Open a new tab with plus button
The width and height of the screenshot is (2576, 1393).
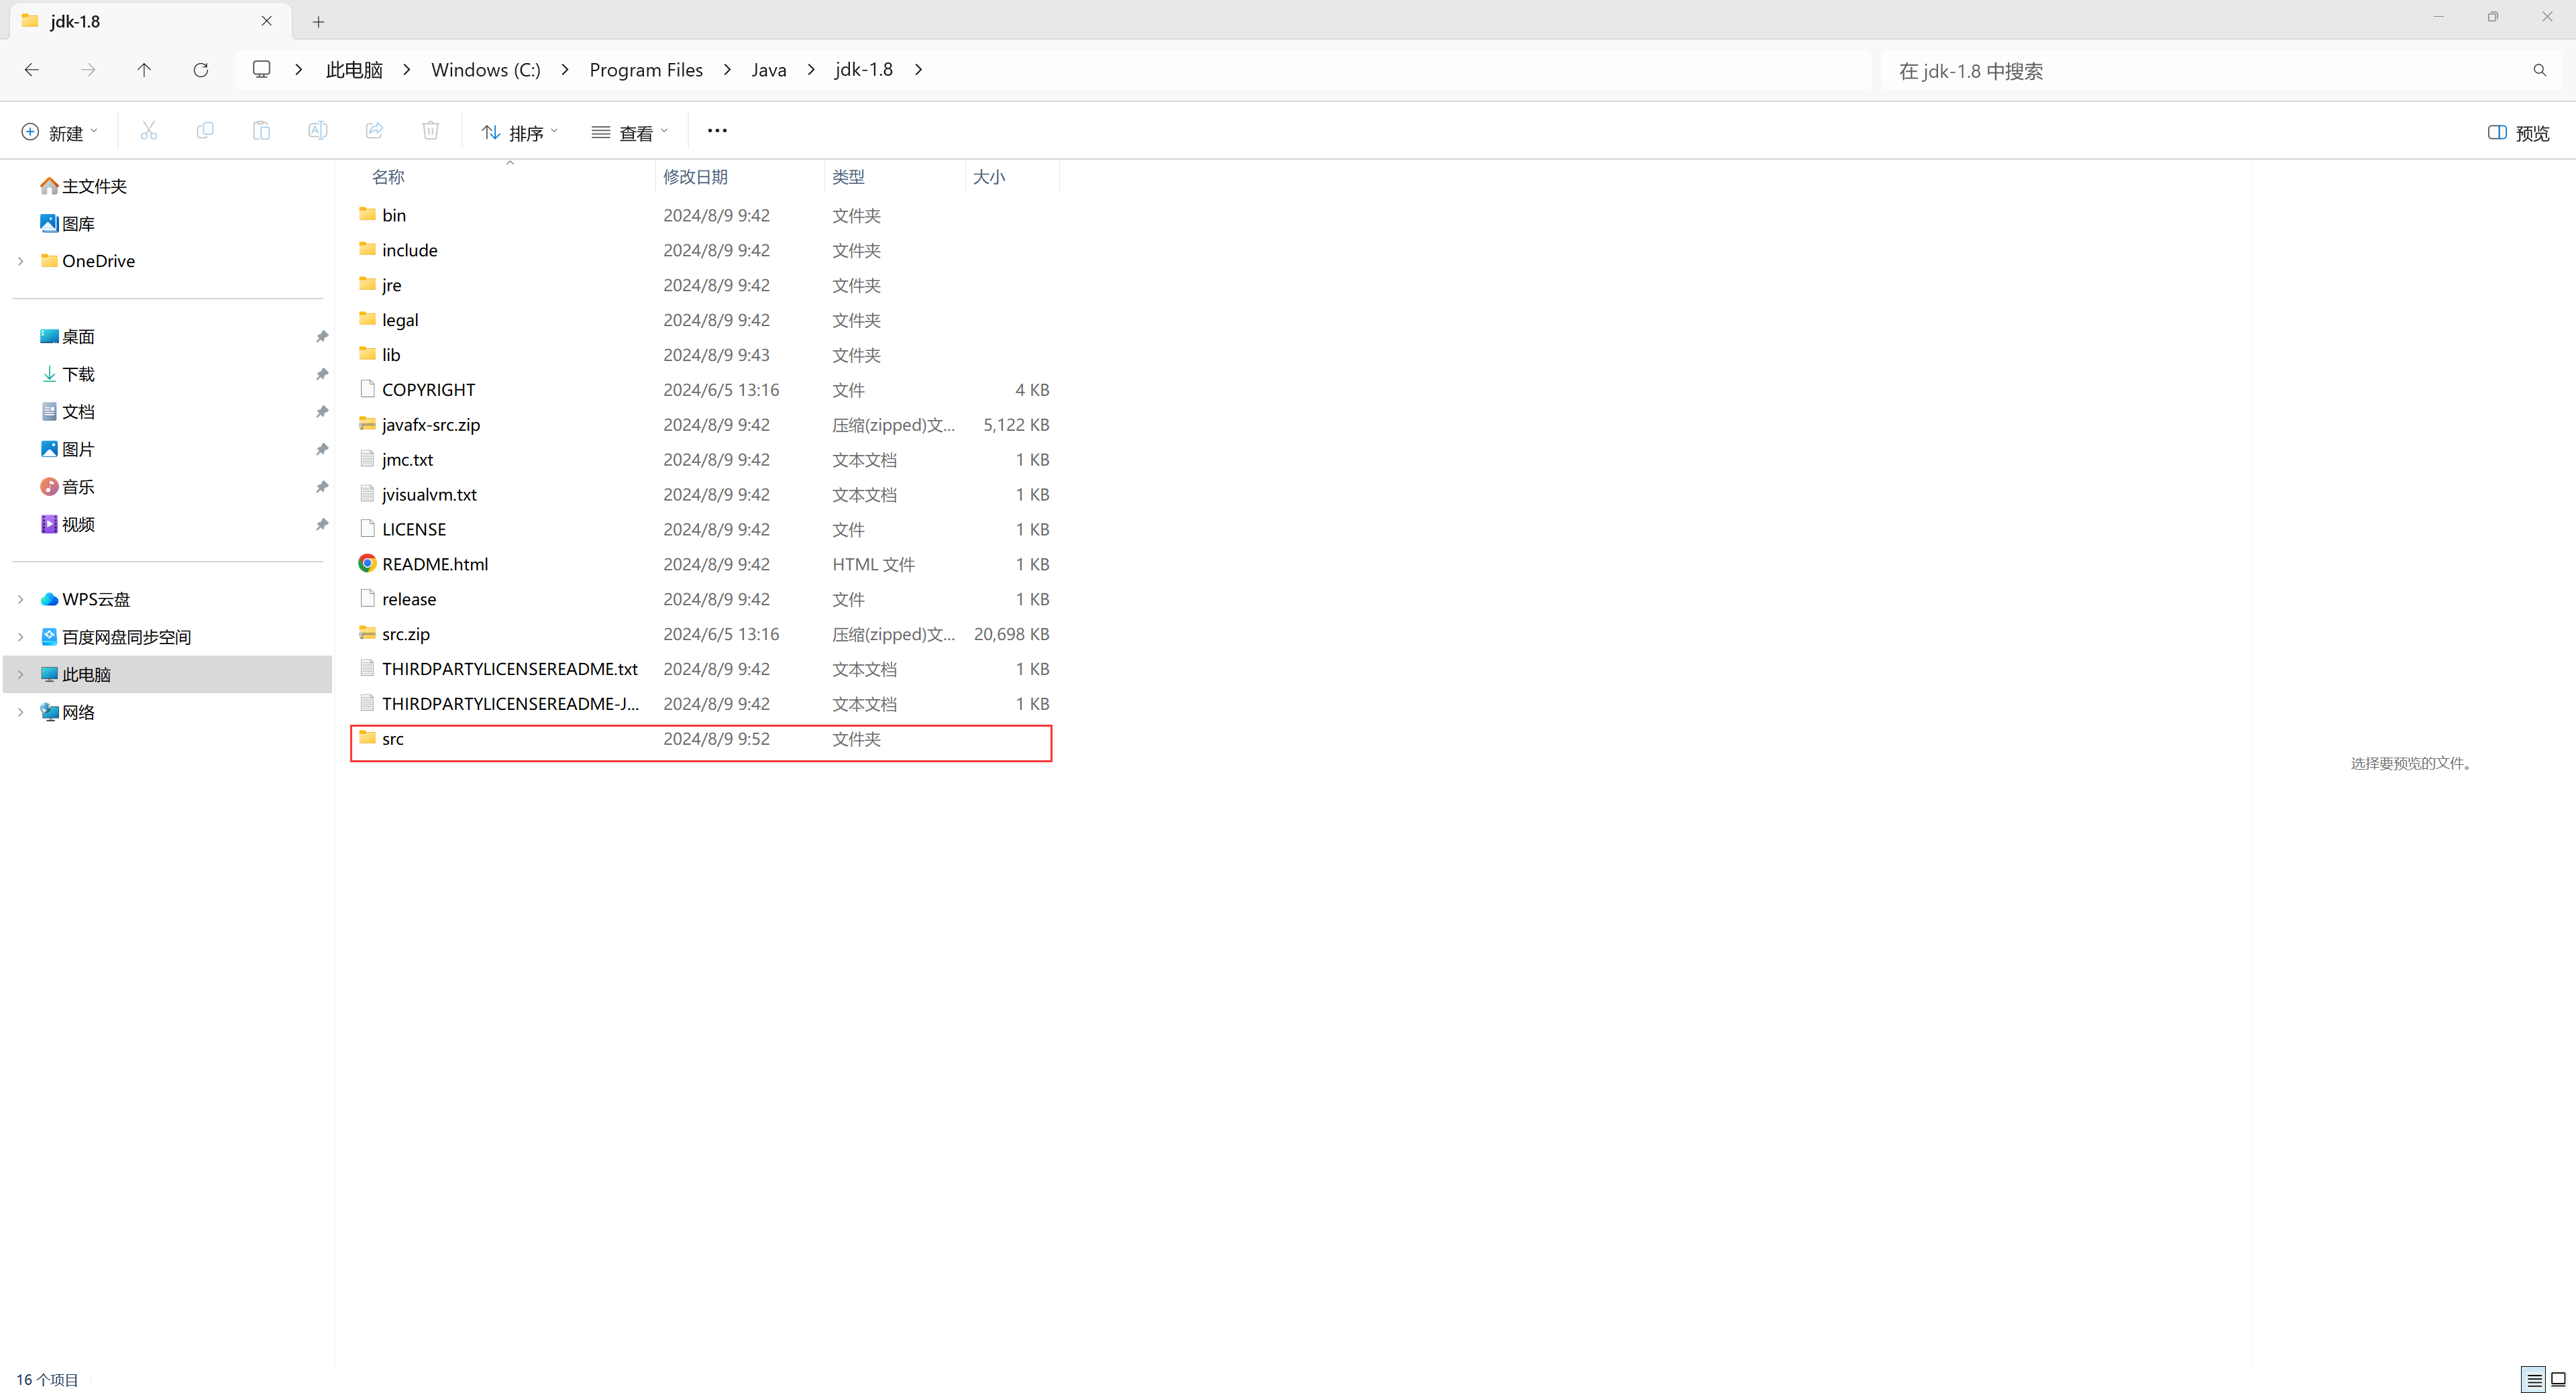(x=318, y=22)
